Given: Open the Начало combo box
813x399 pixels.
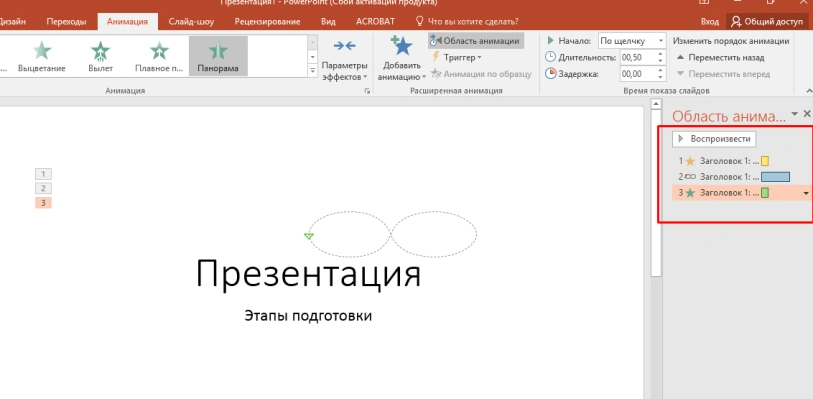Looking at the screenshot, I should point(632,41).
